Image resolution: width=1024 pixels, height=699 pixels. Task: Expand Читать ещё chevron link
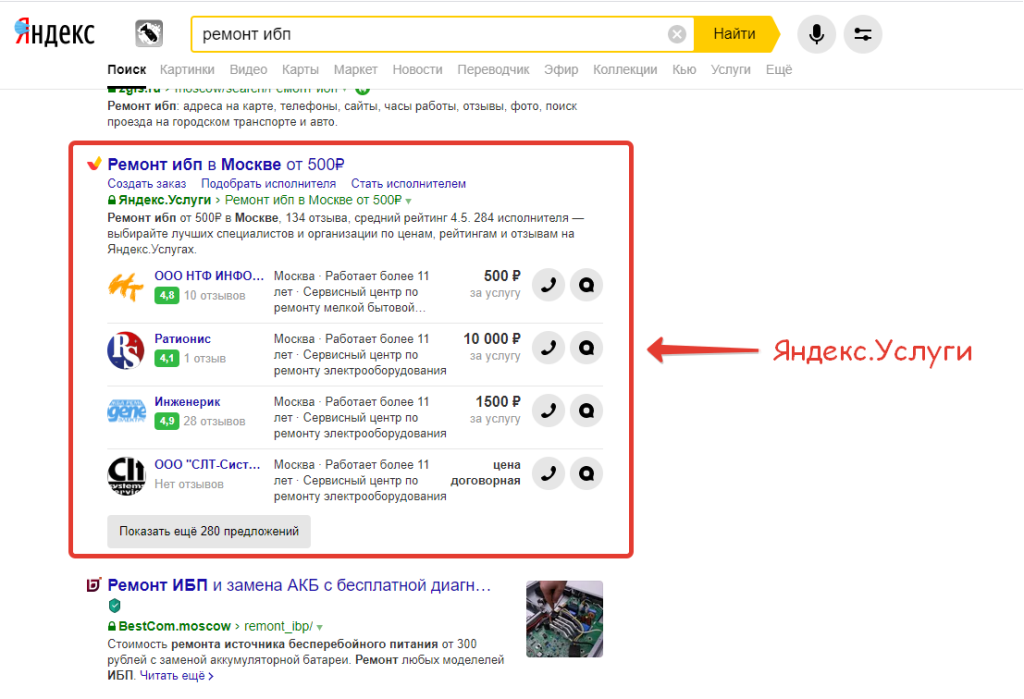click(x=177, y=675)
